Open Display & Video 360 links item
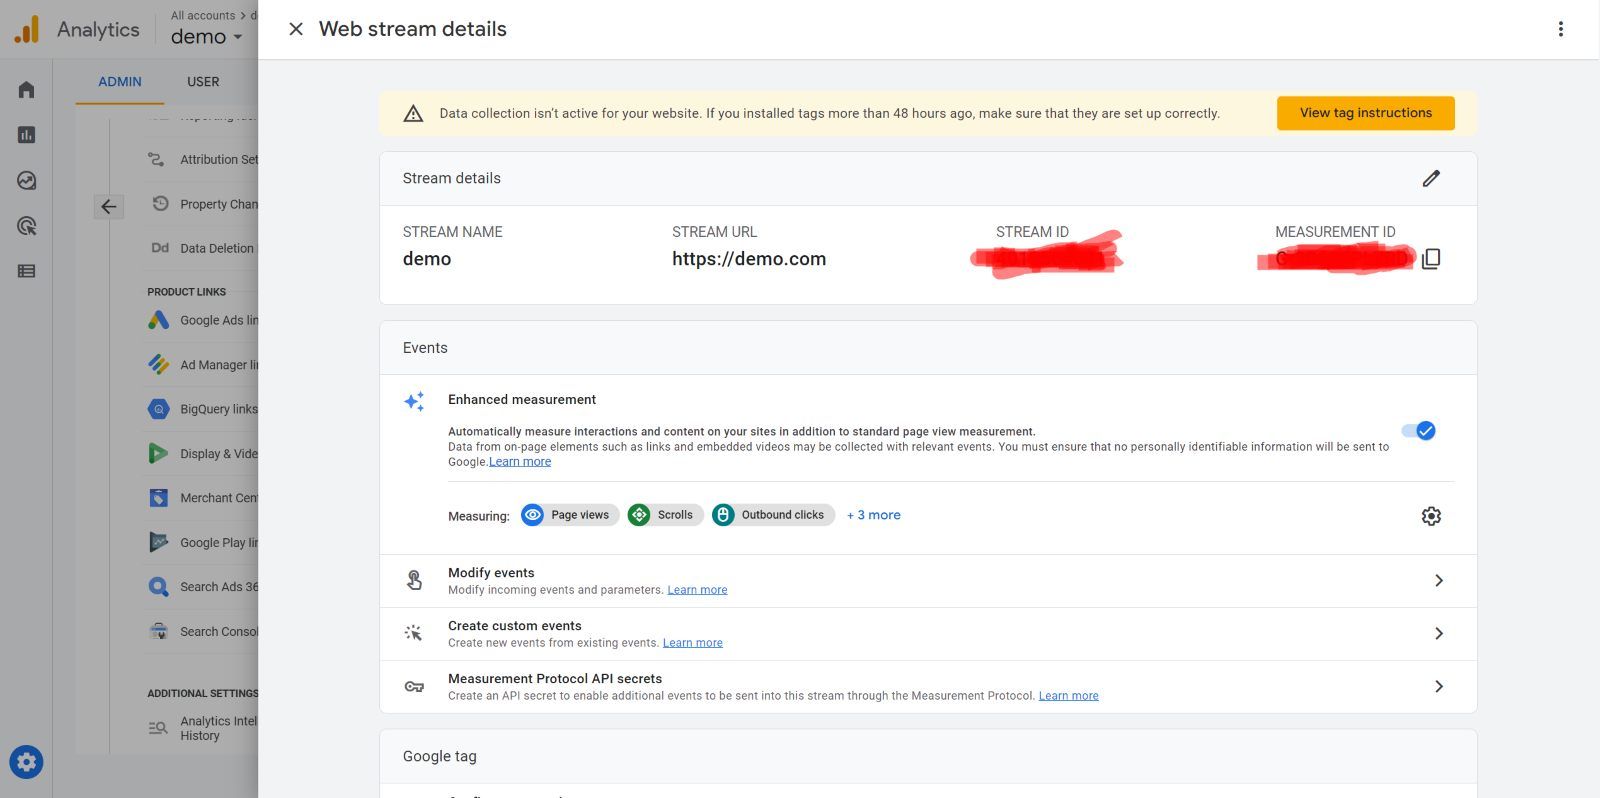The width and height of the screenshot is (1600, 798). tap(201, 454)
